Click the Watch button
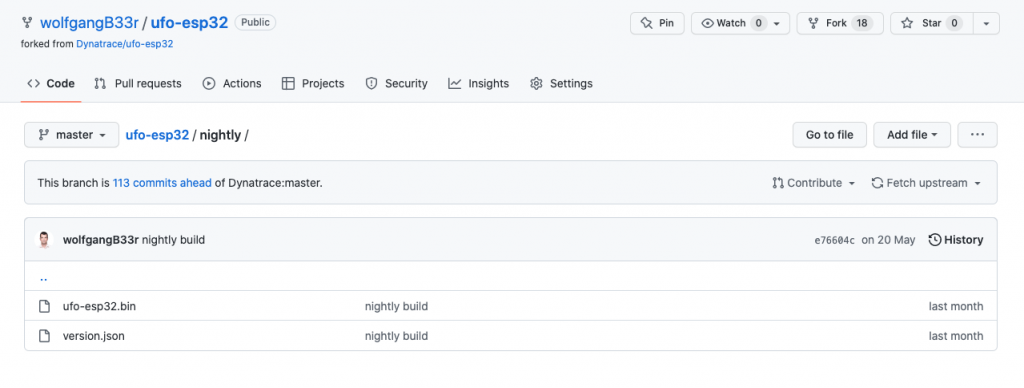Image resolution: width=1024 pixels, height=388 pixels. [731, 23]
